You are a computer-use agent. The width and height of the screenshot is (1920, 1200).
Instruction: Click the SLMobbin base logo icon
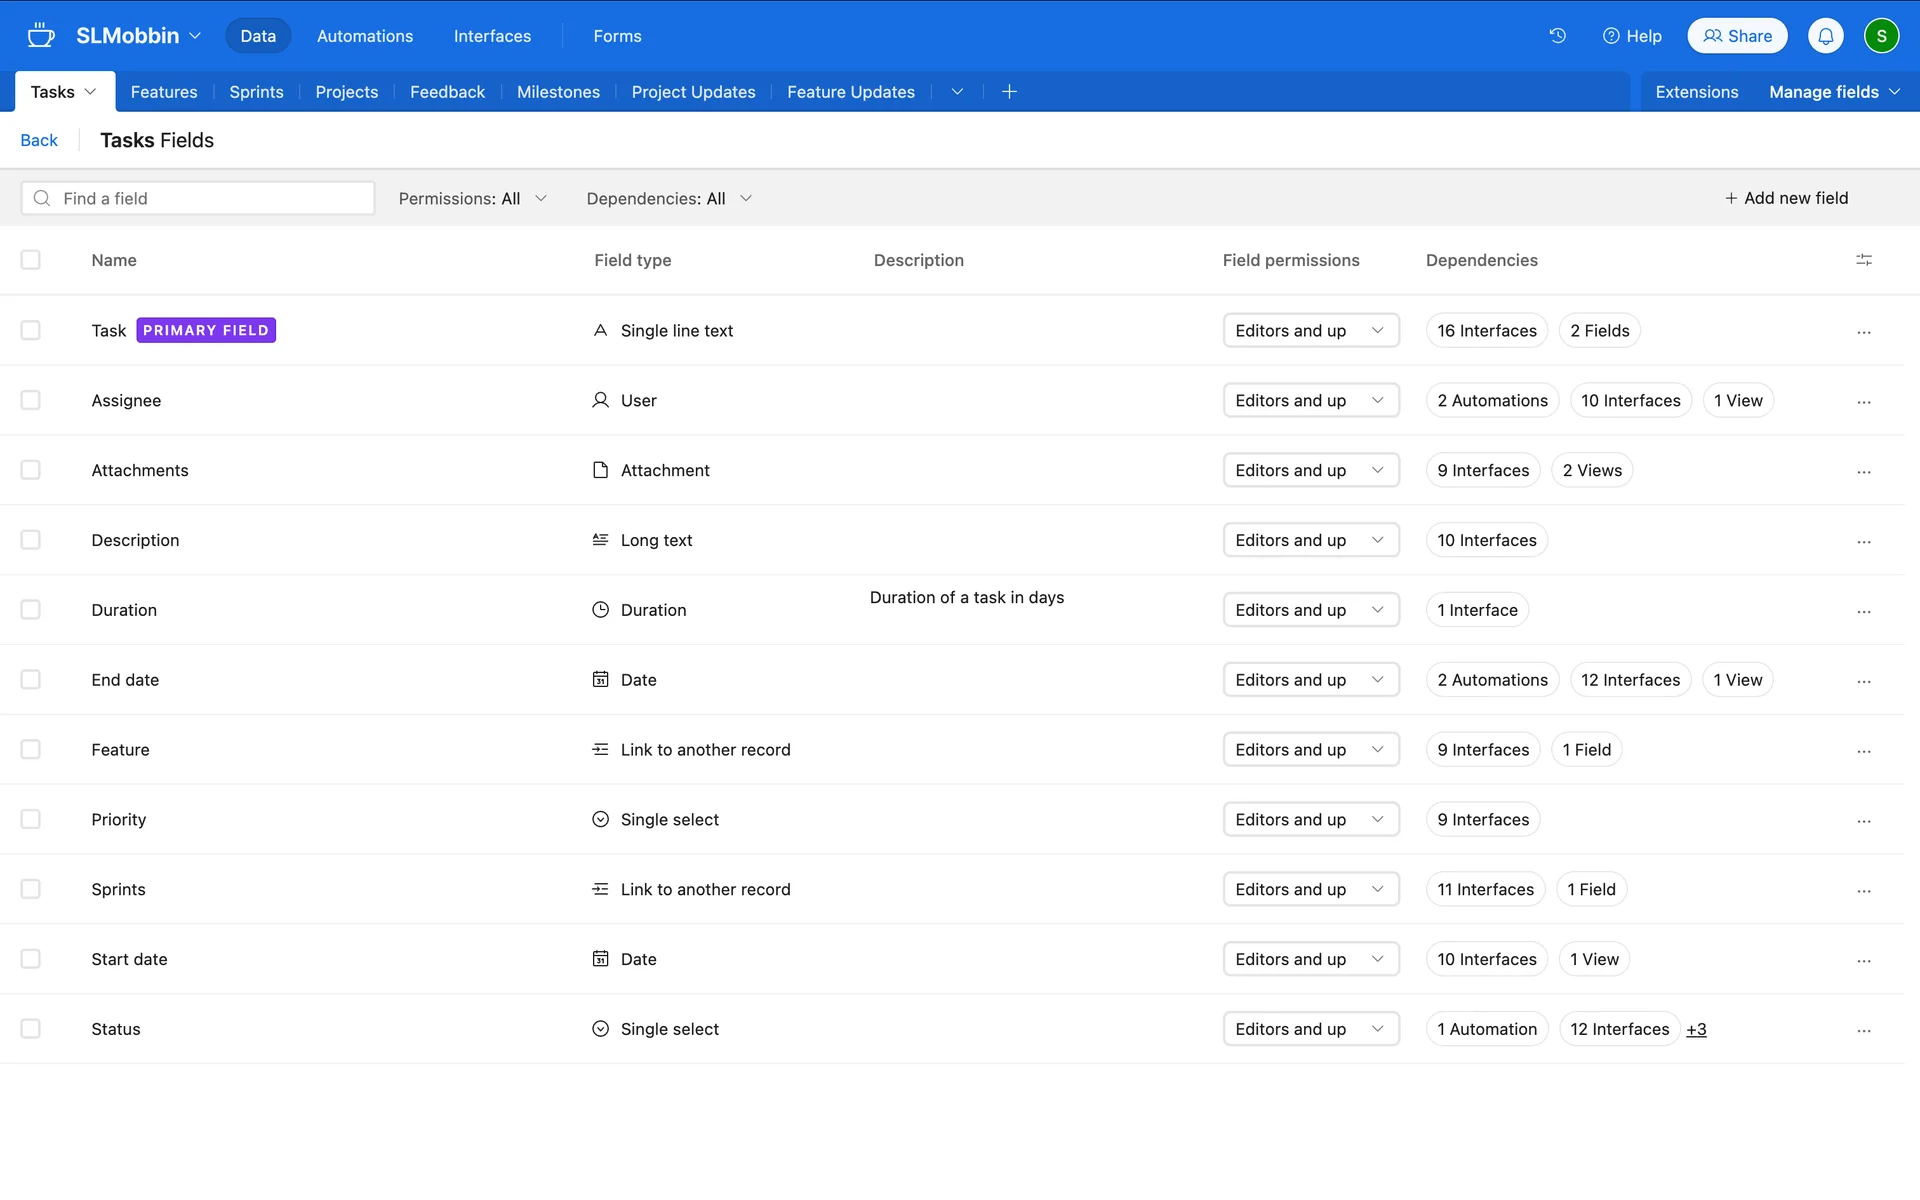[40, 36]
